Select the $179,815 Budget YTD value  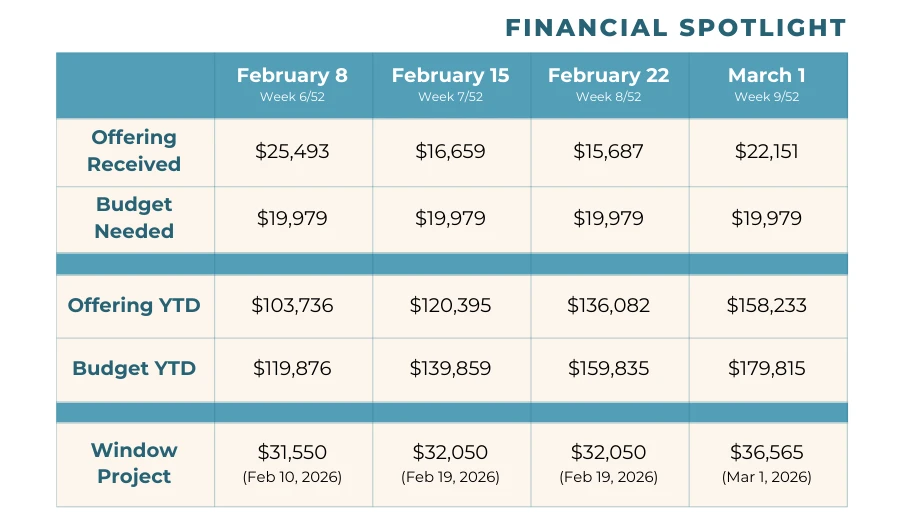pos(766,368)
